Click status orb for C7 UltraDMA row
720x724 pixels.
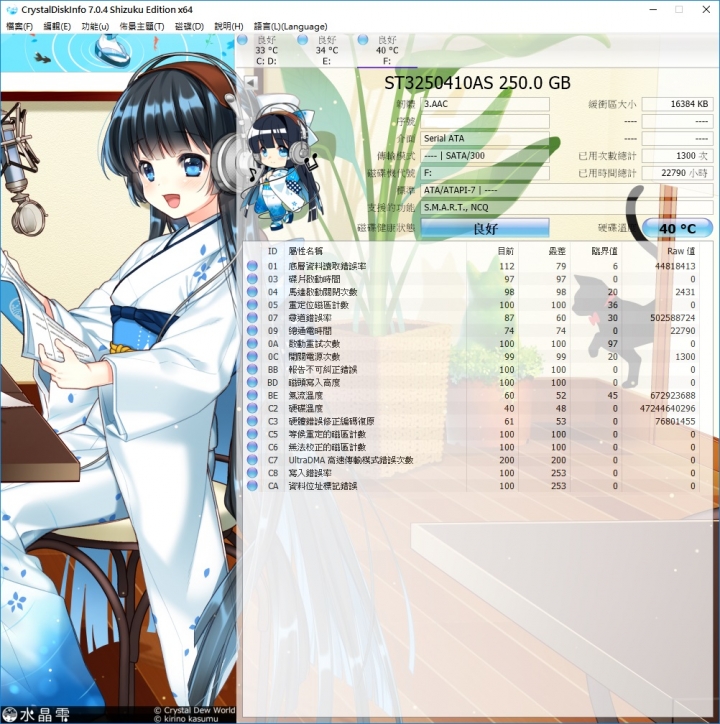pyautogui.click(x=252, y=460)
